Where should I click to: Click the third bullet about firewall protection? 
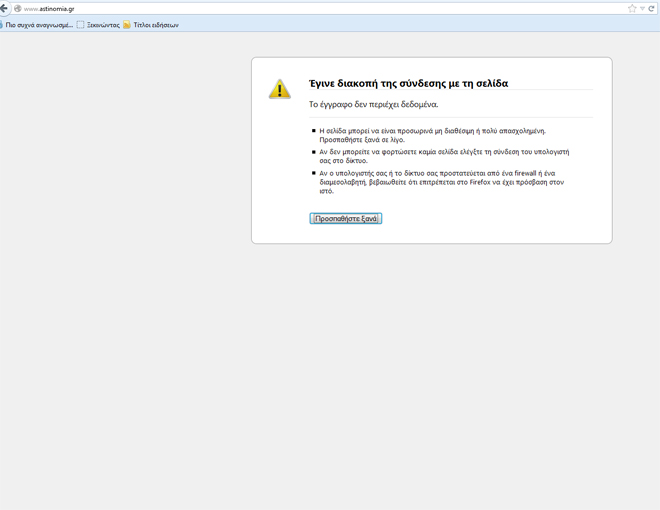coord(441,182)
